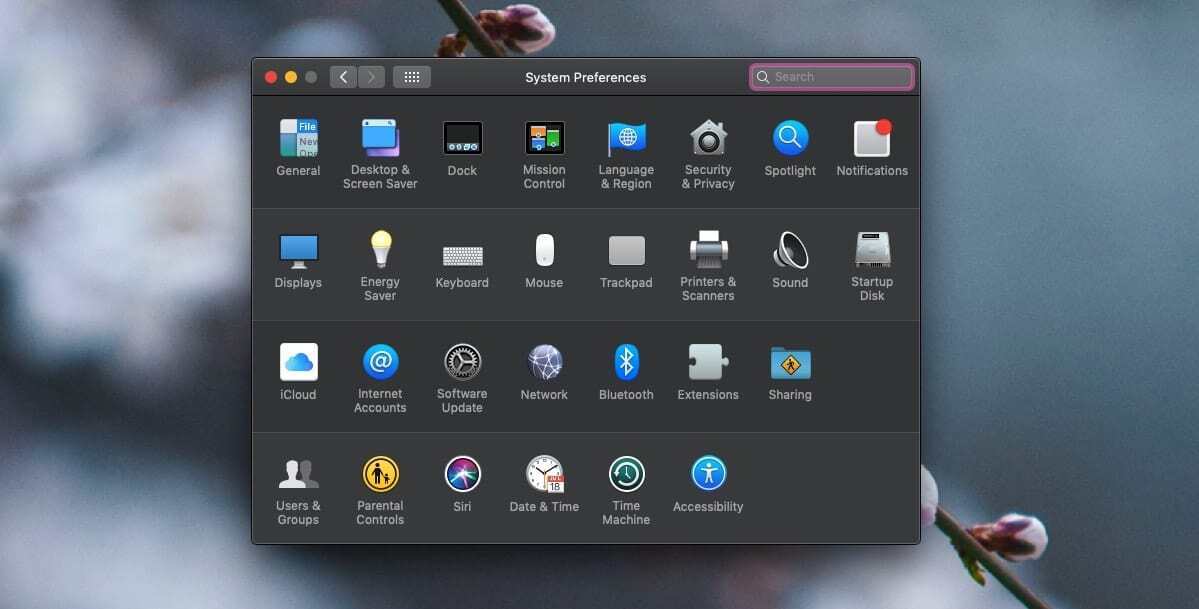Open the Dock settings

coord(462,140)
